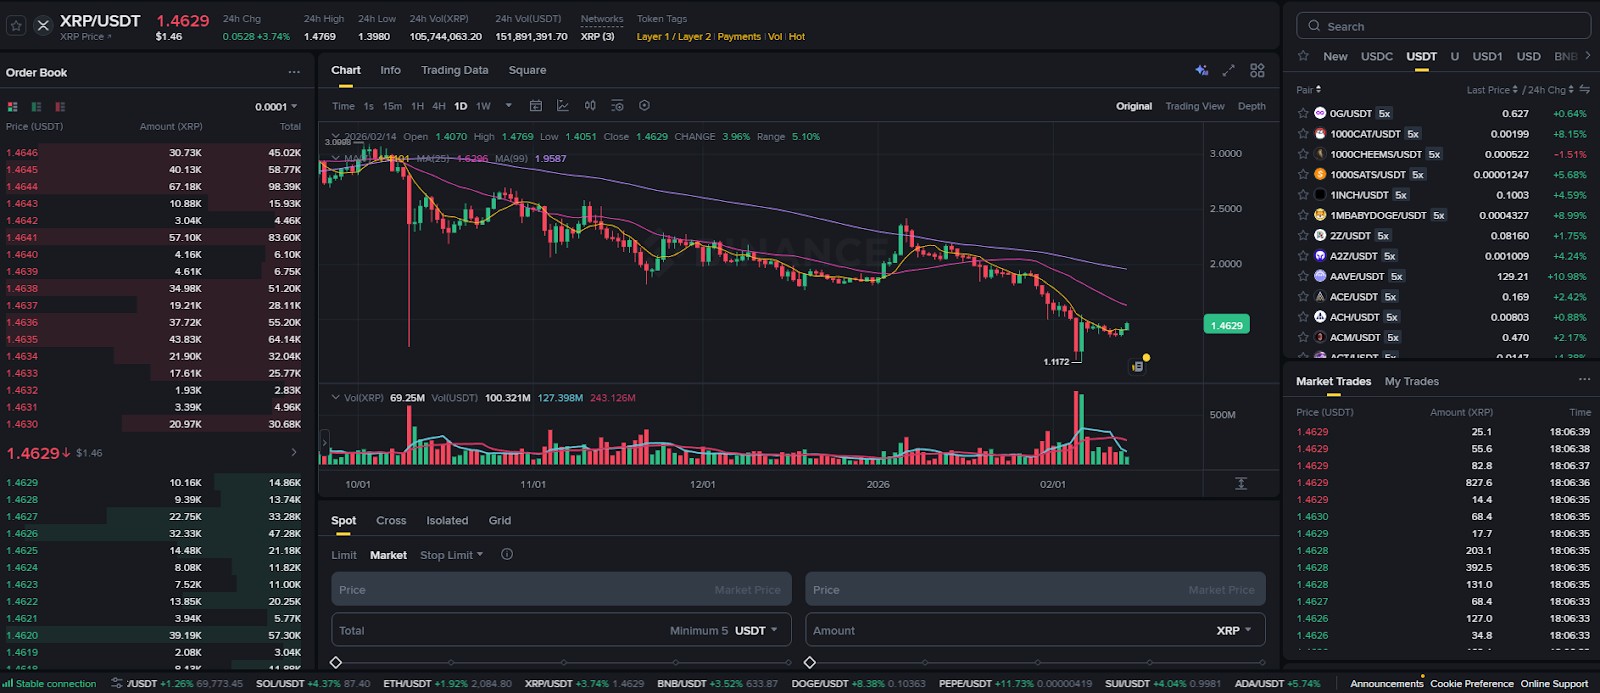Click the Payments token tag
The width and height of the screenshot is (1600, 693).
tap(739, 37)
